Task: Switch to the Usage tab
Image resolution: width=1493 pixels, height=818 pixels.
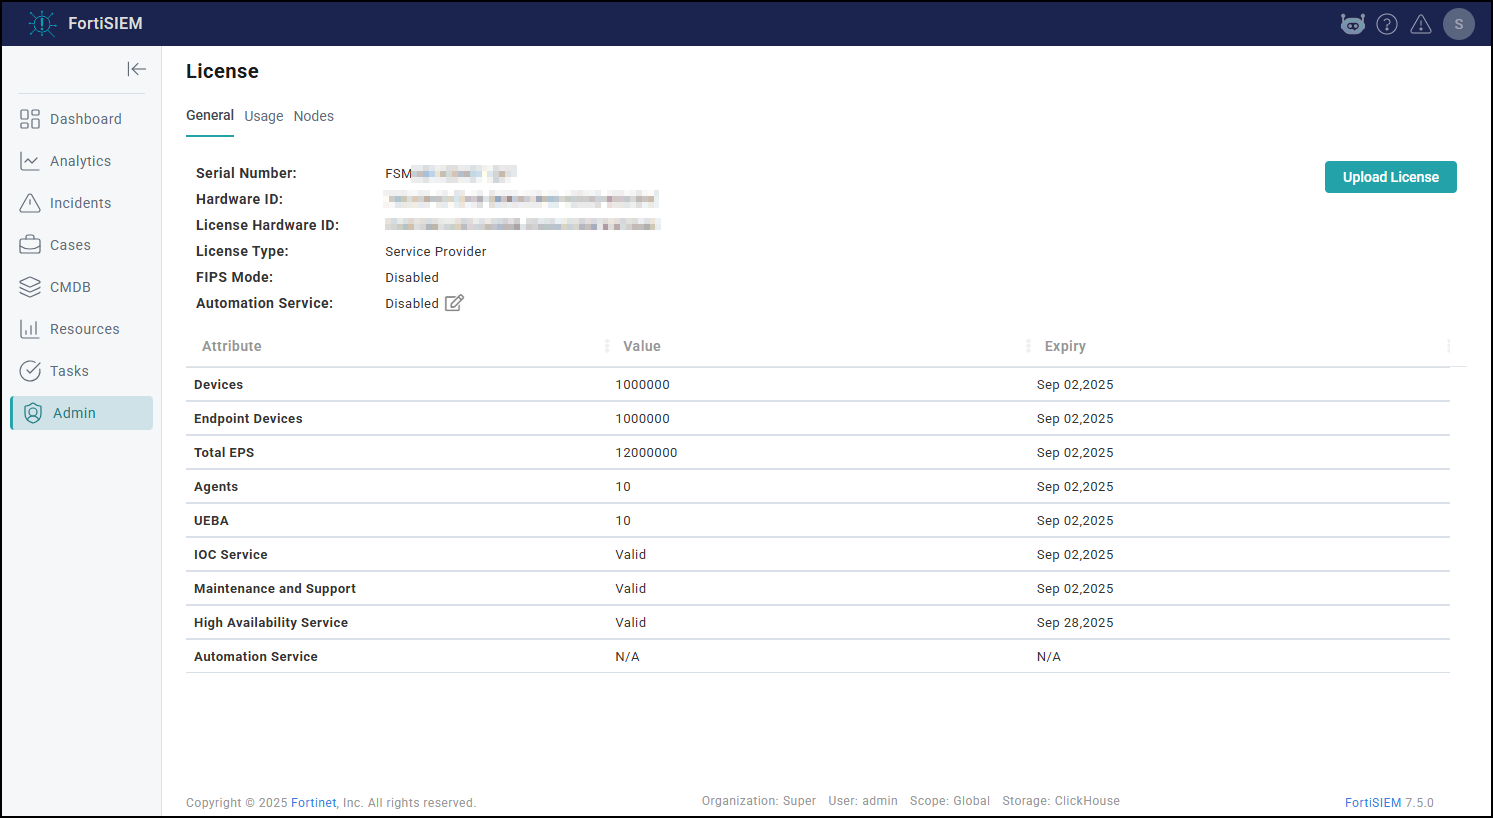Action: 264,116
